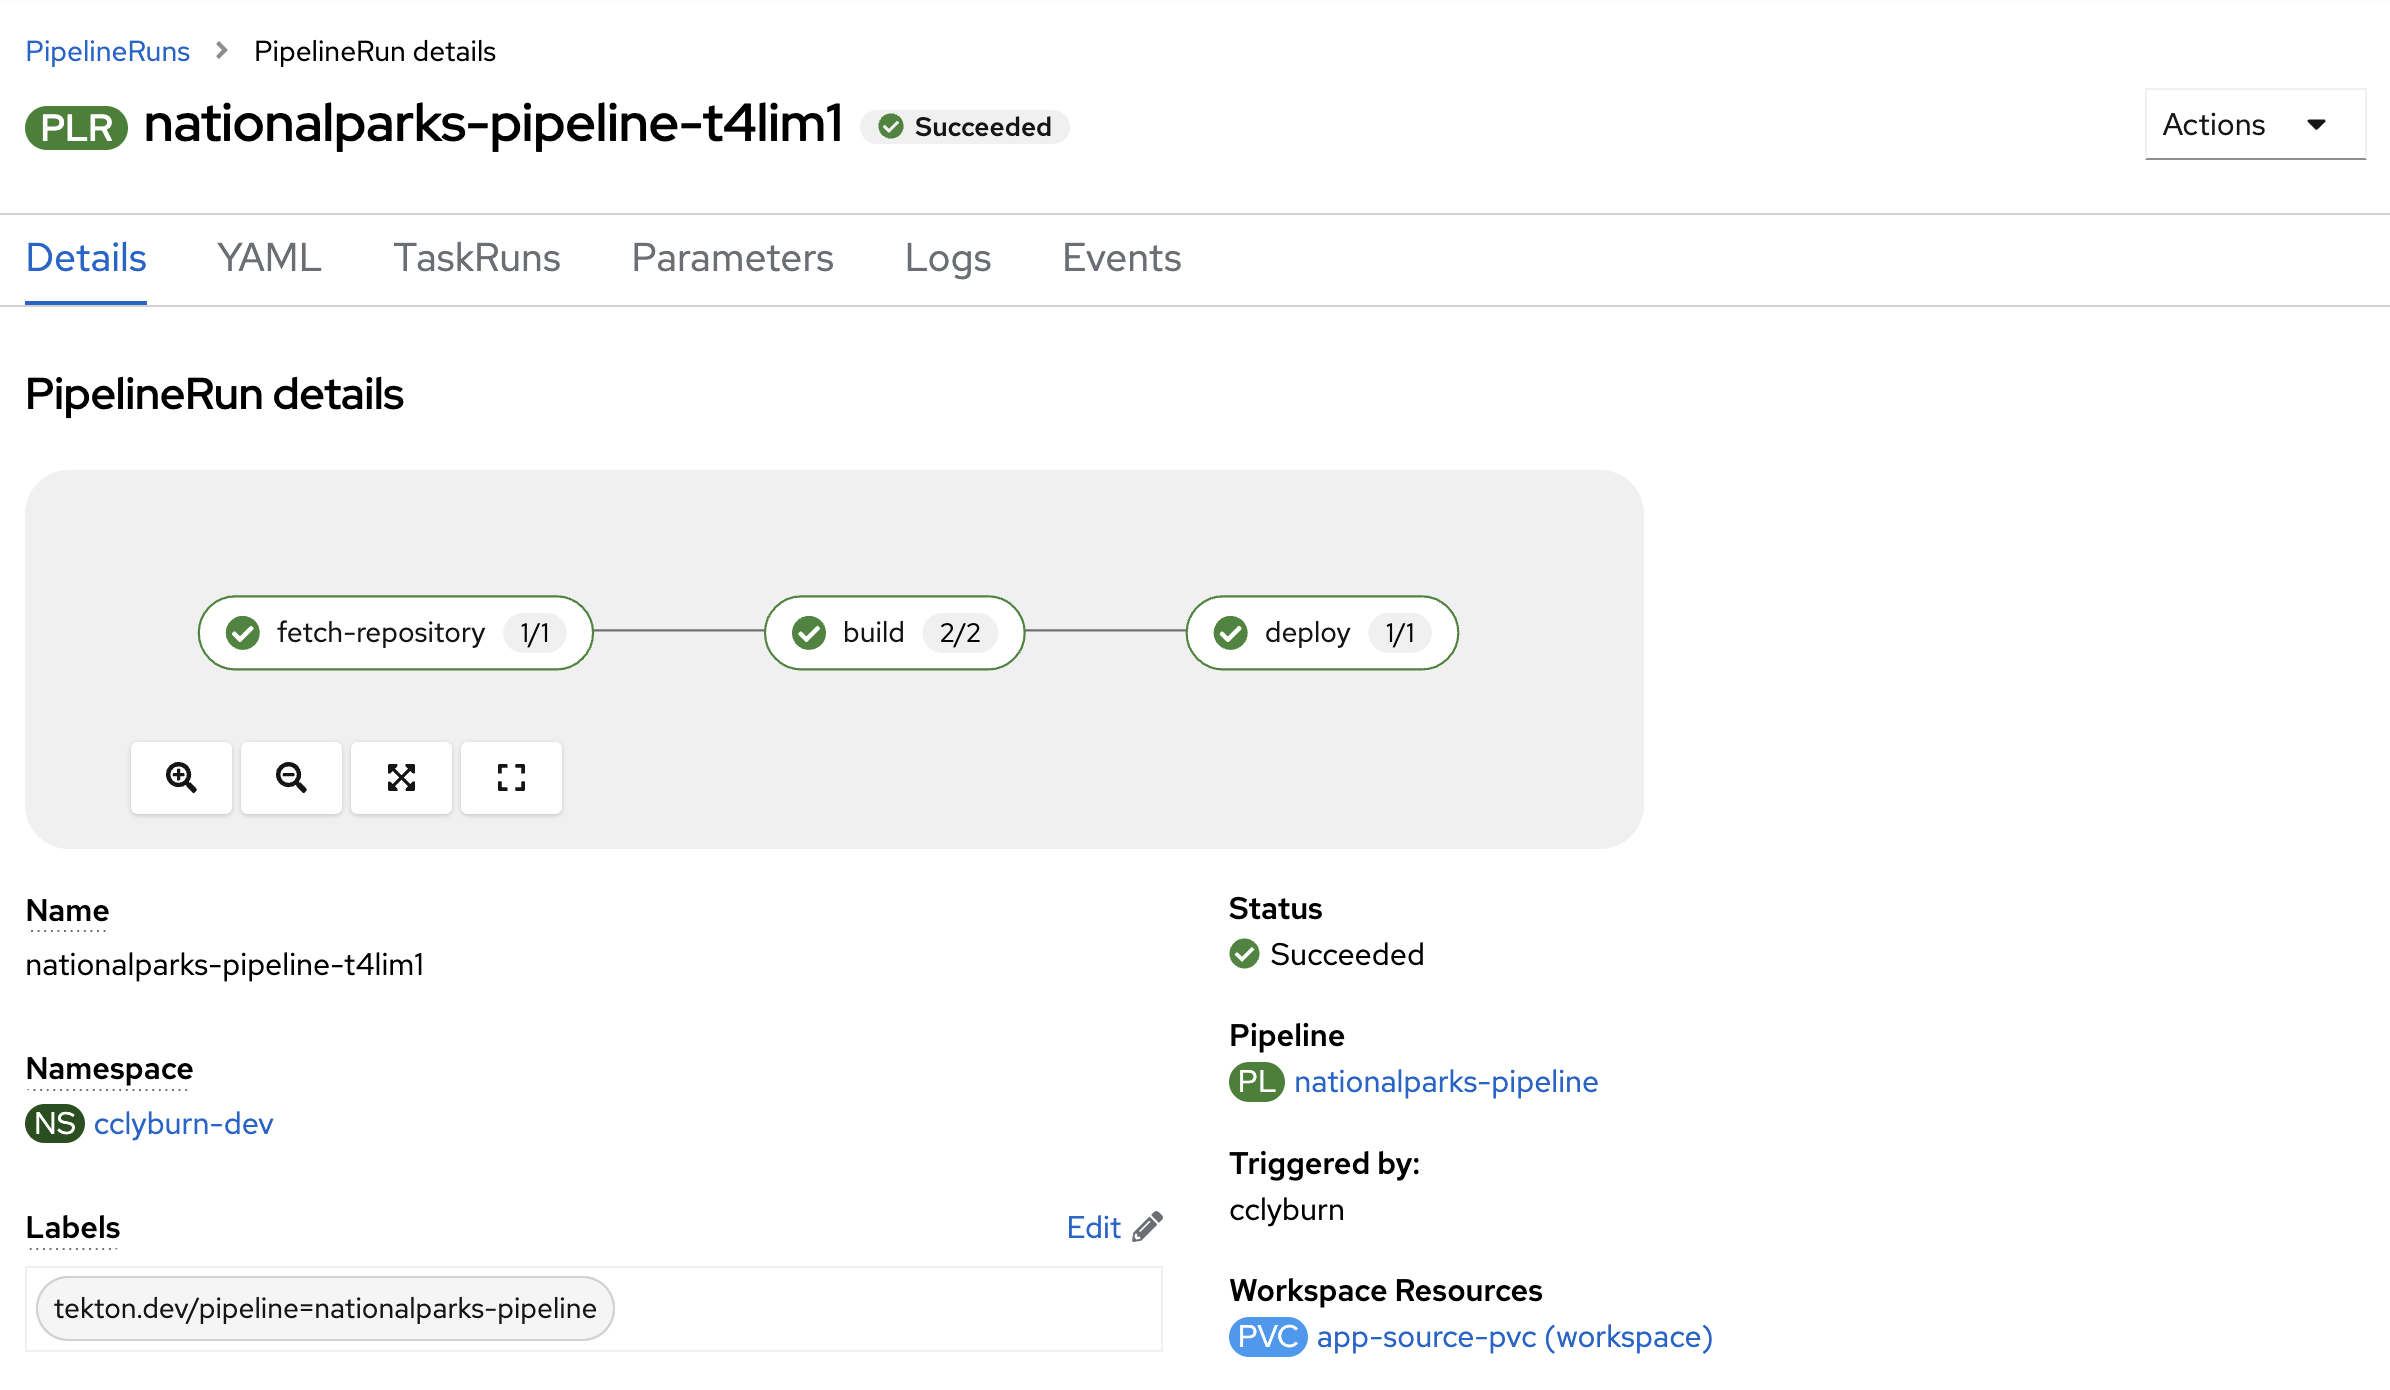Click the Pipeline field heading
Screen dimensions: 2390x1390
pos(1287,1035)
